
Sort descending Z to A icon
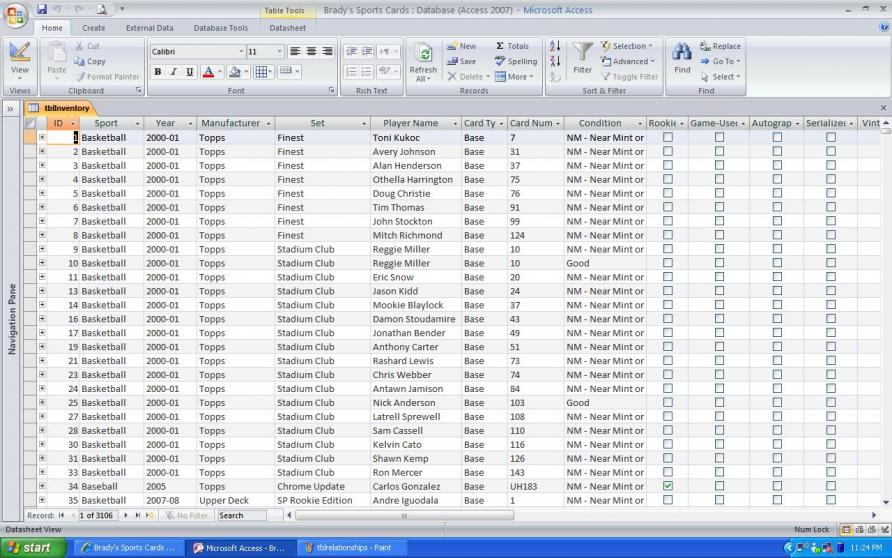pyautogui.click(x=555, y=61)
